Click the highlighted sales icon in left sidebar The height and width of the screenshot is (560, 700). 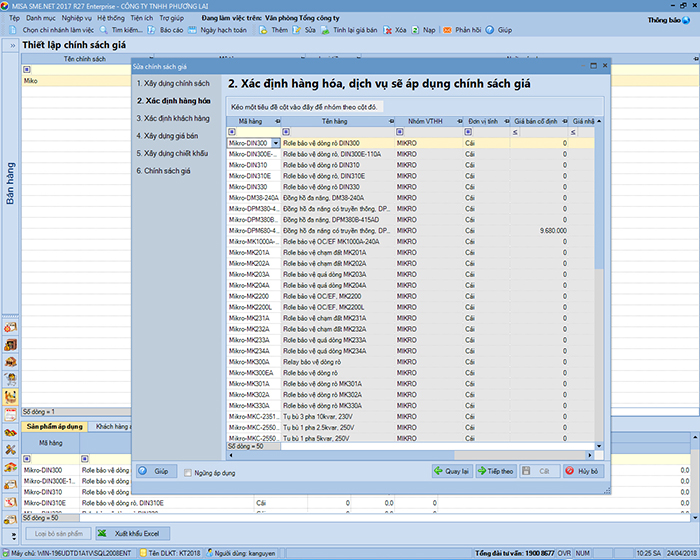11,397
